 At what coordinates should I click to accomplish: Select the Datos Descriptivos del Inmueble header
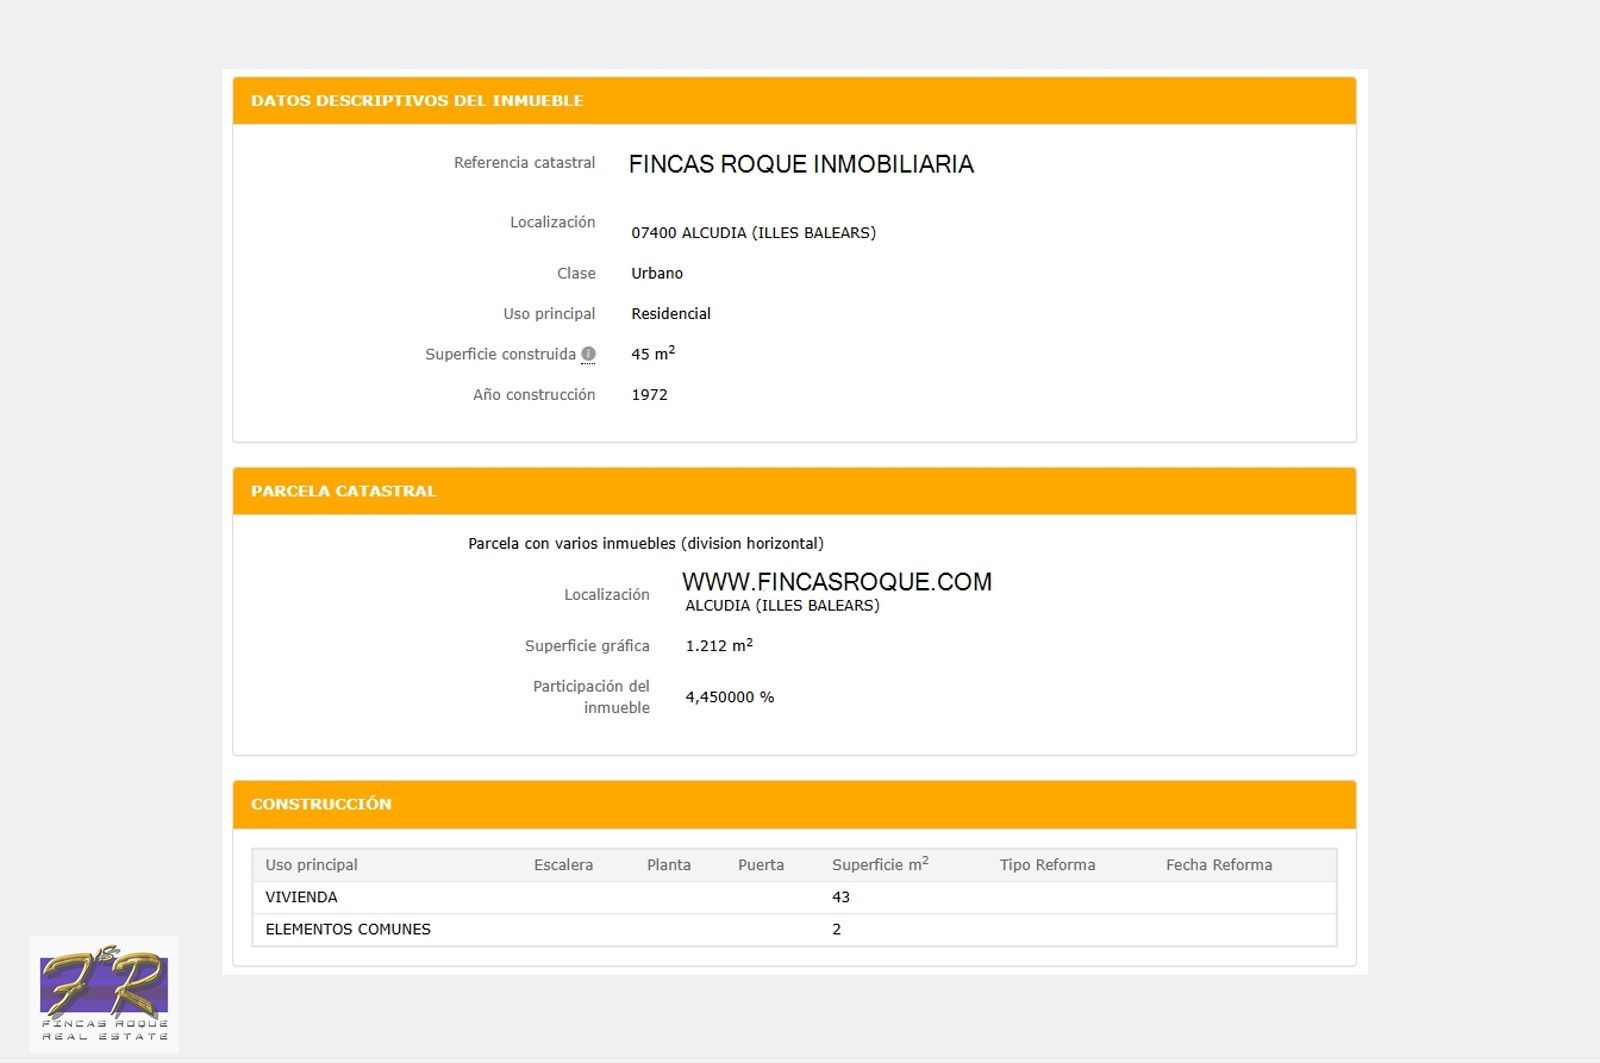tap(417, 101)
